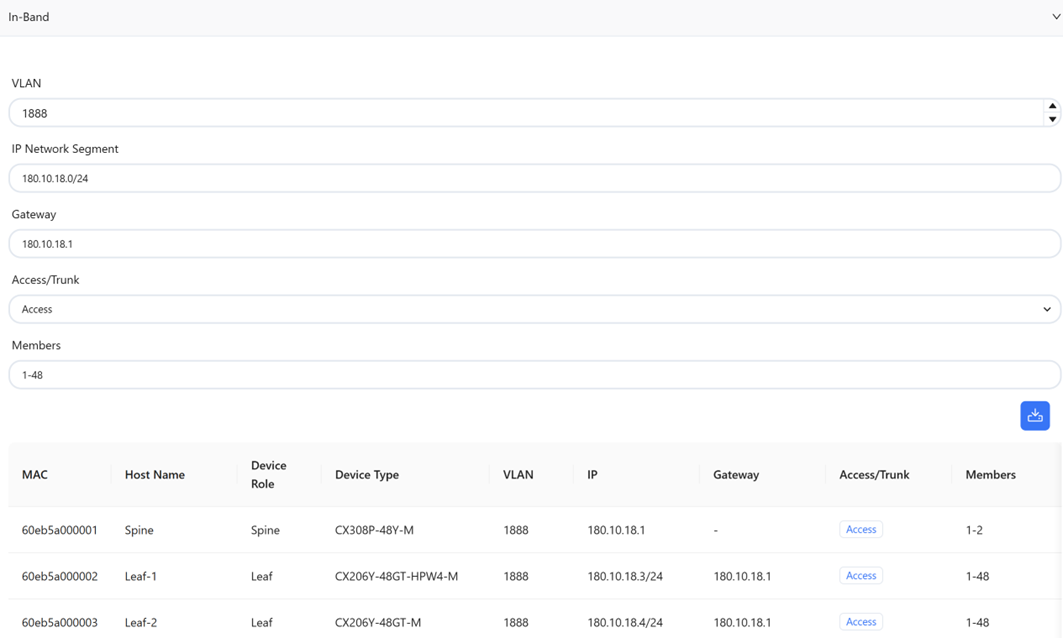Click device type CX206Y-48GT-M
Viewport: 1063px width, 638px height.
click(x=378, y=622)
